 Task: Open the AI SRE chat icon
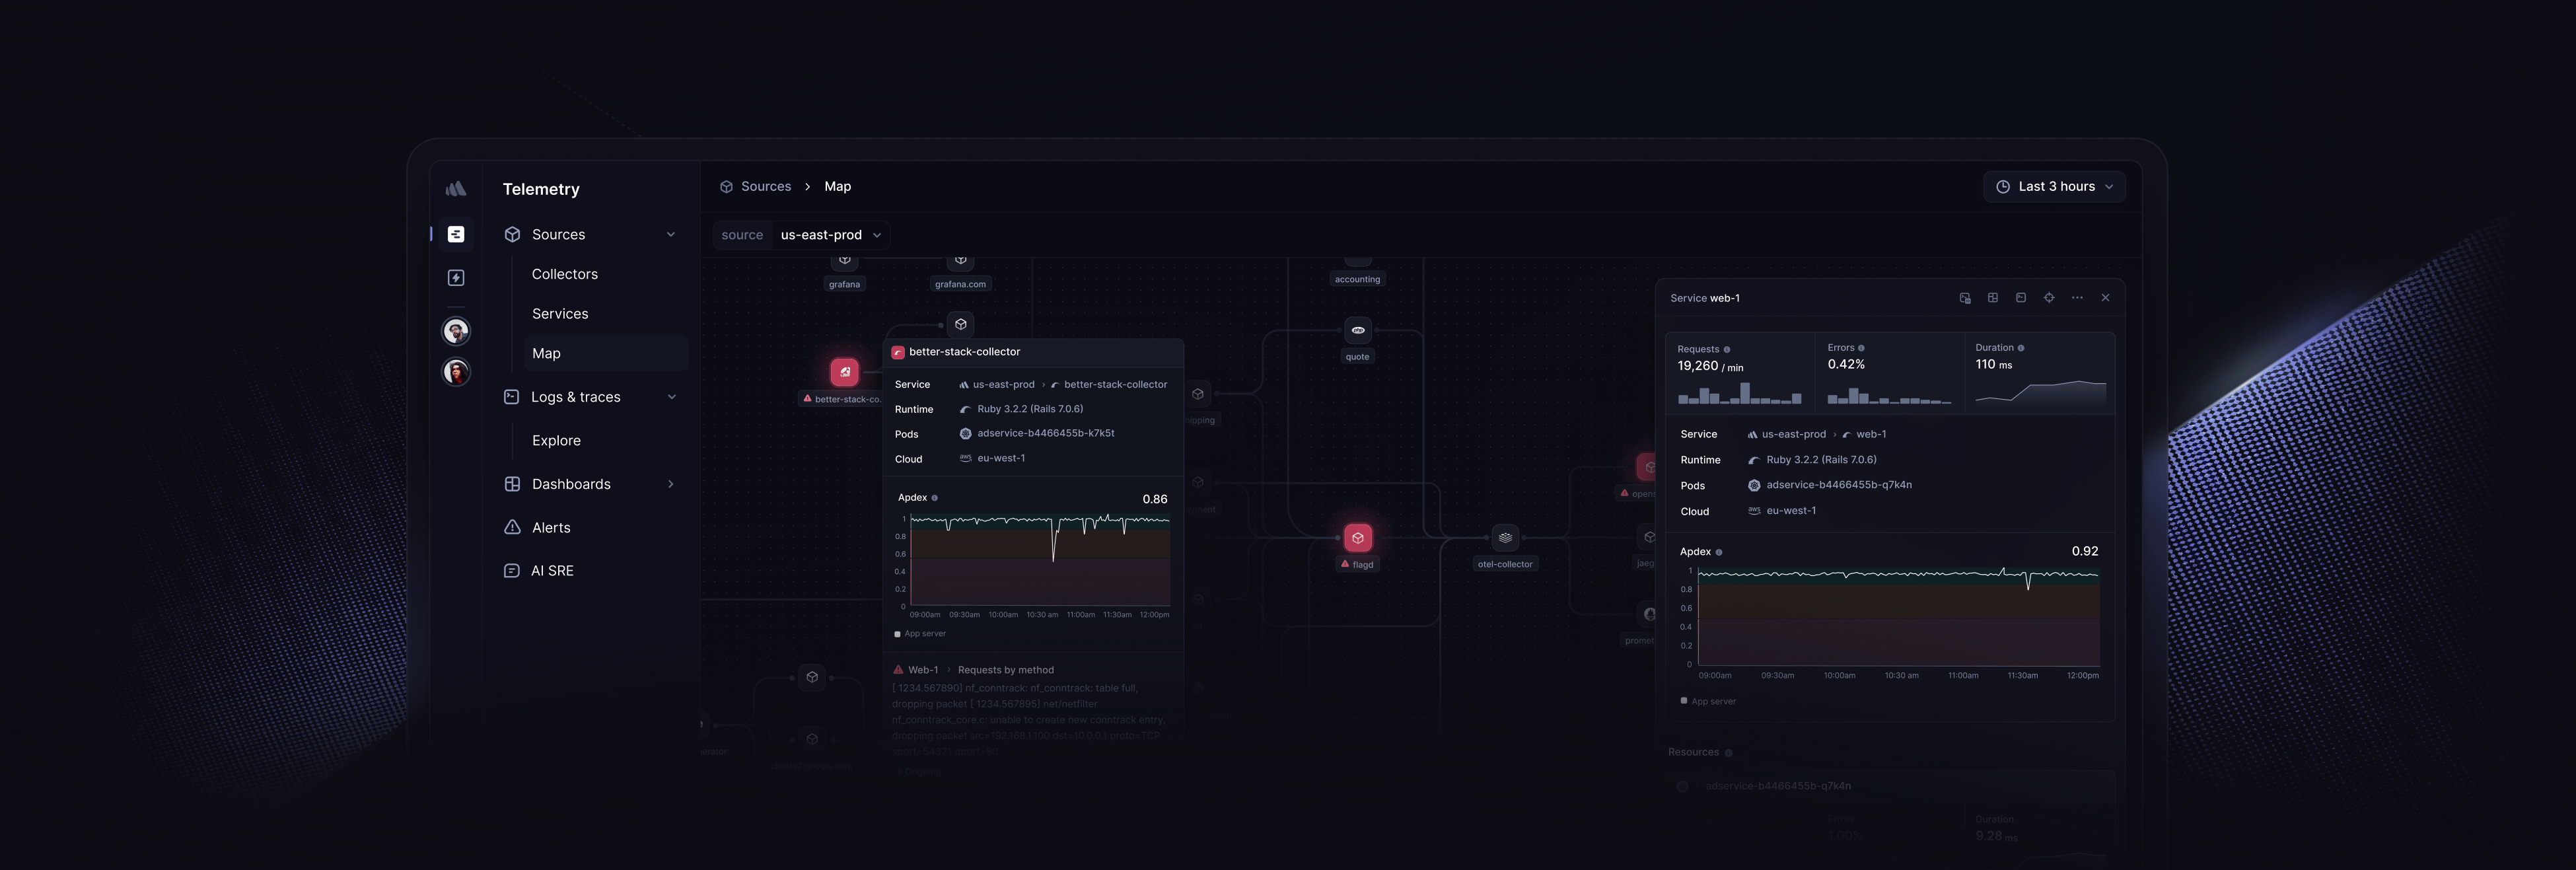[511, 570]
